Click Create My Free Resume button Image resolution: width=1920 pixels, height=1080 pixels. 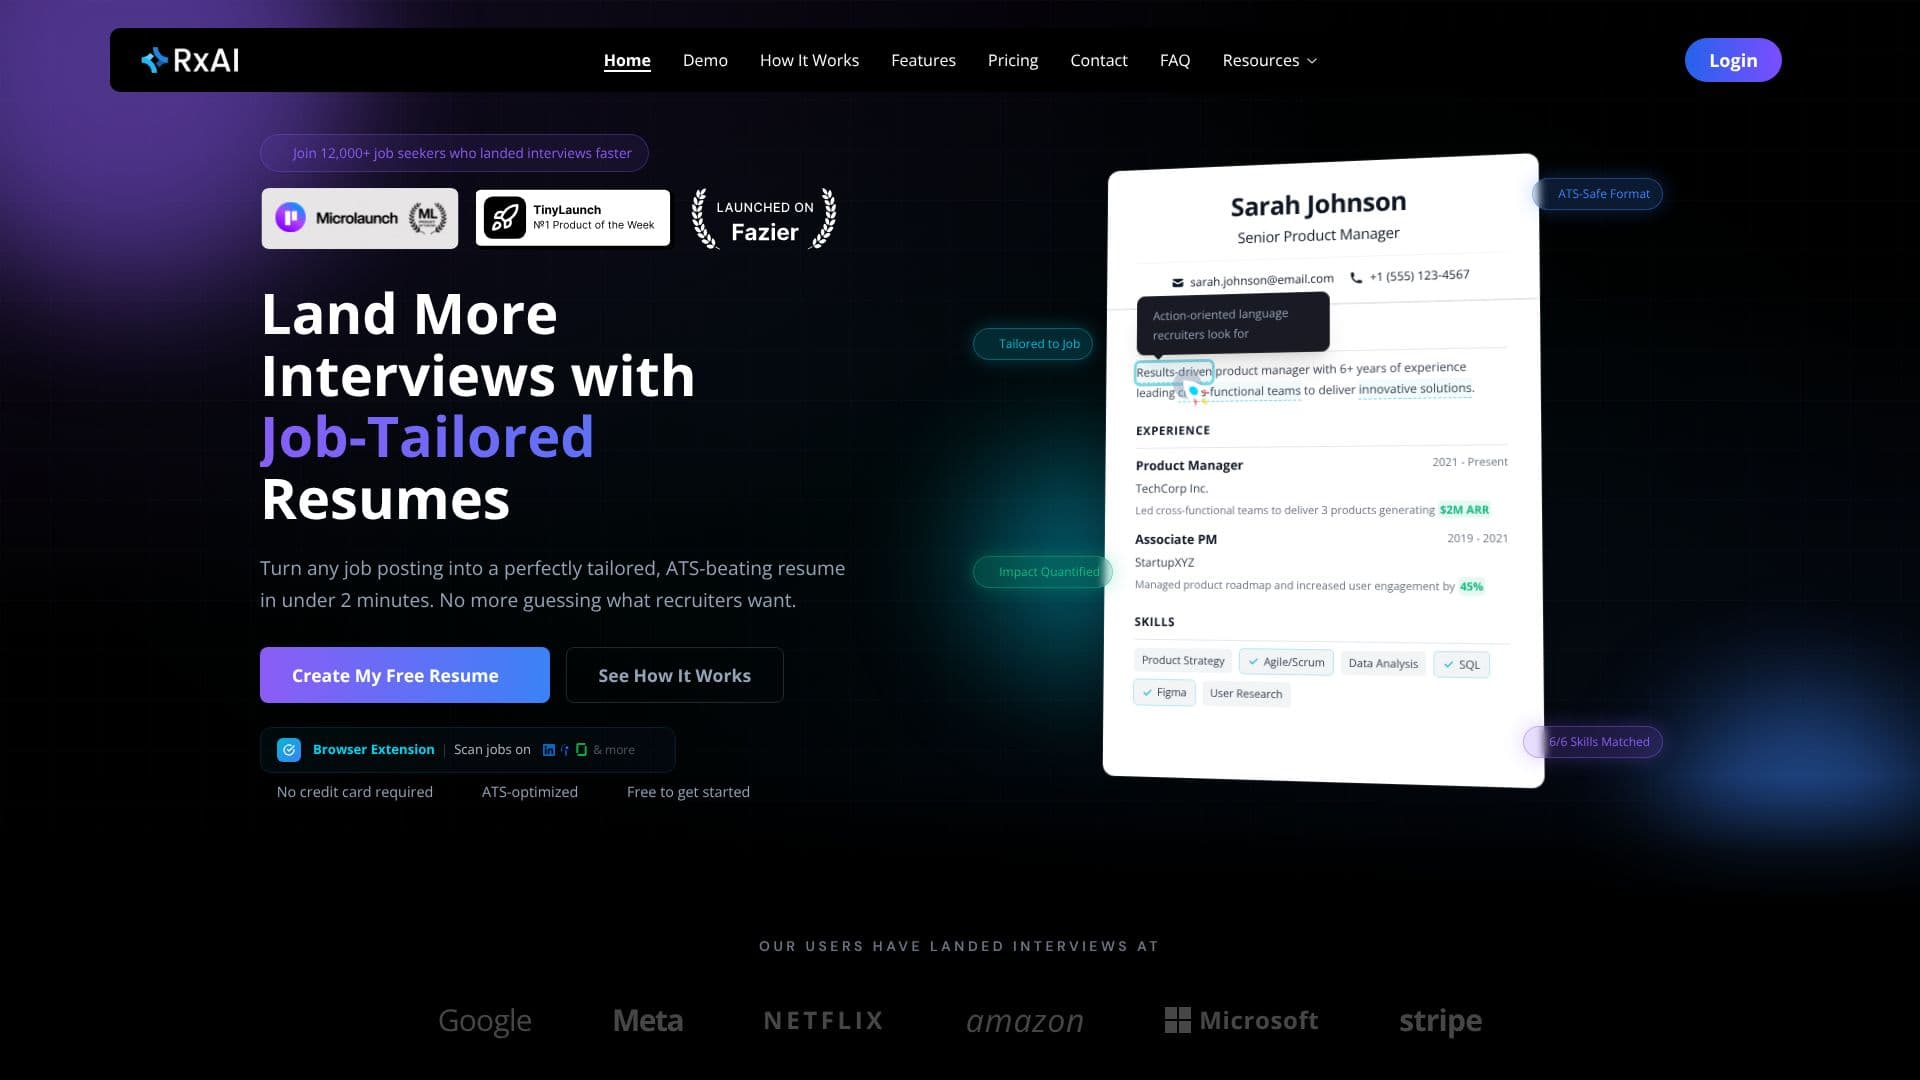point(405,675)
